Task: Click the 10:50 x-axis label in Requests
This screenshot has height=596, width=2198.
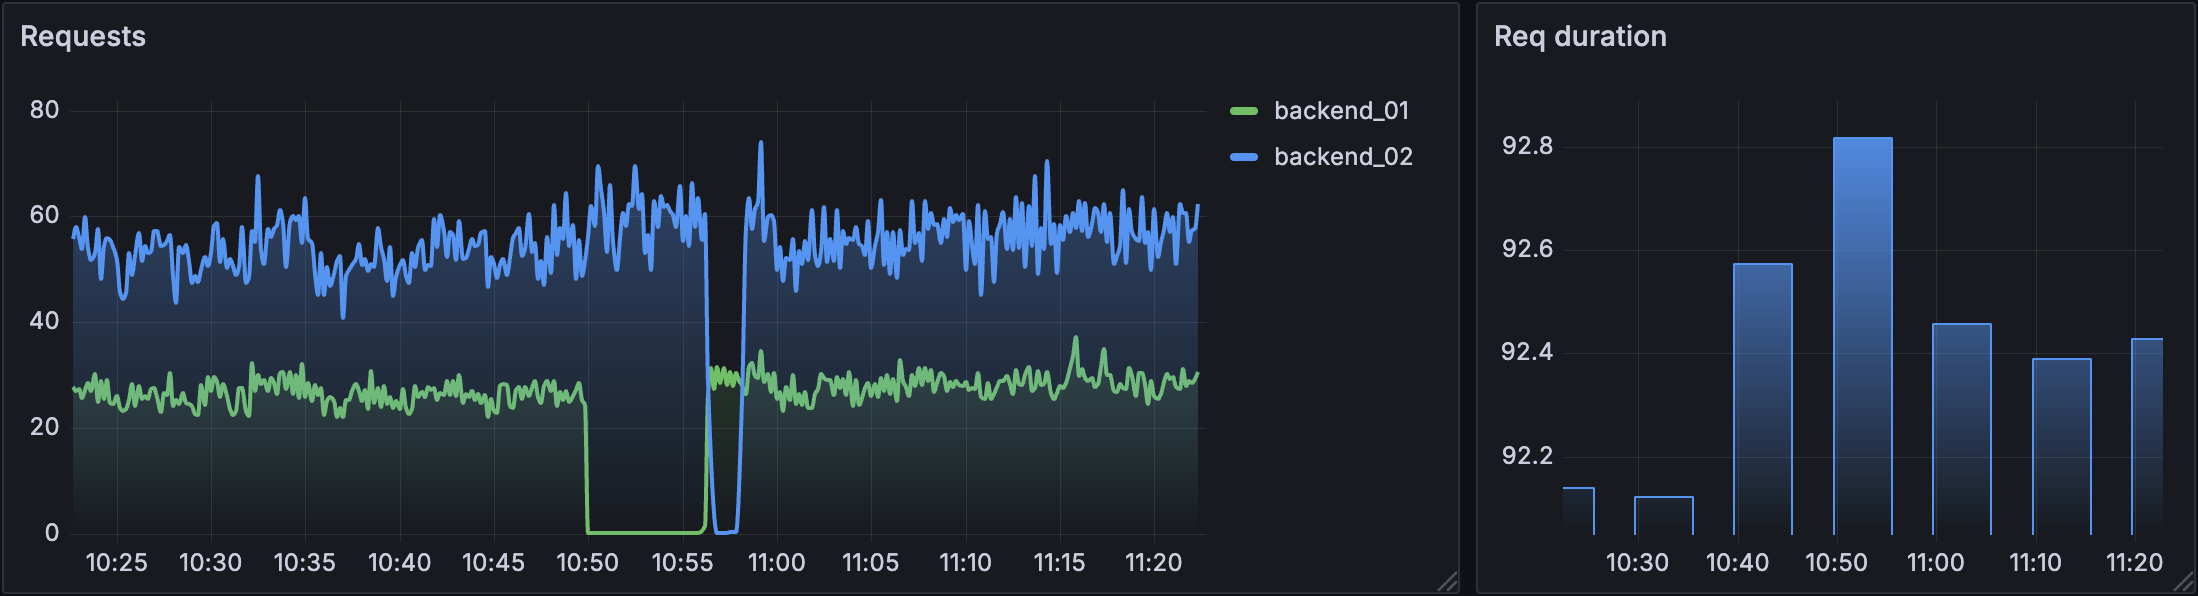Action: [587, 563]
